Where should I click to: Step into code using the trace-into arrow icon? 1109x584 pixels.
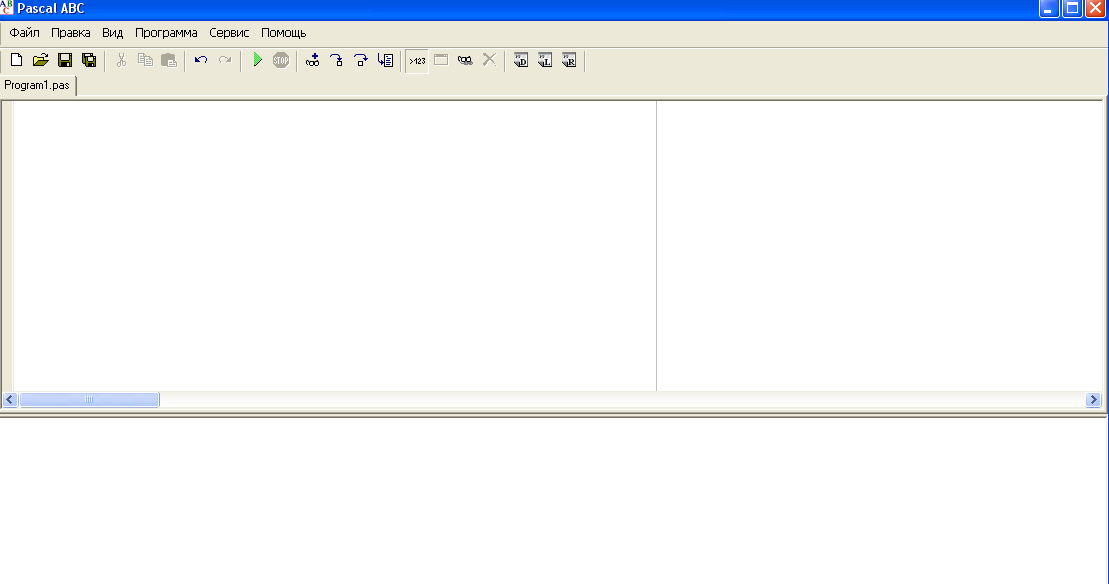337,60
